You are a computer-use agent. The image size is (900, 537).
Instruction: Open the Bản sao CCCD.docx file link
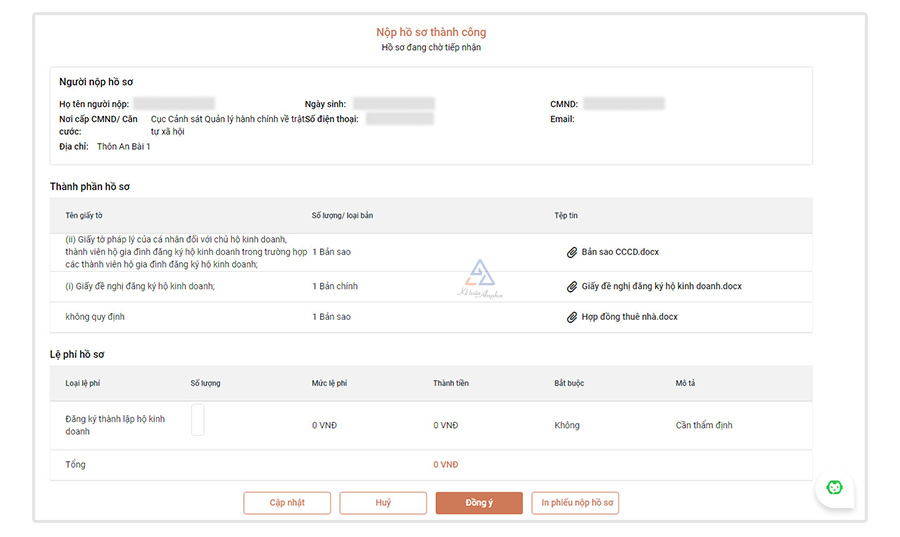[620, 252]
